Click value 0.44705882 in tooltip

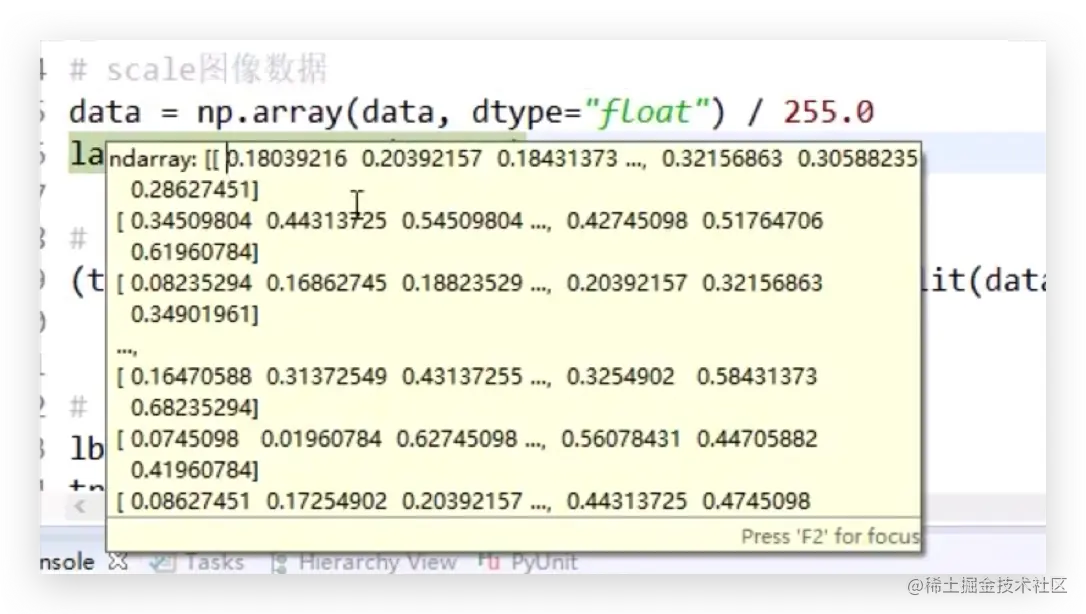click(x=757, y=439)
